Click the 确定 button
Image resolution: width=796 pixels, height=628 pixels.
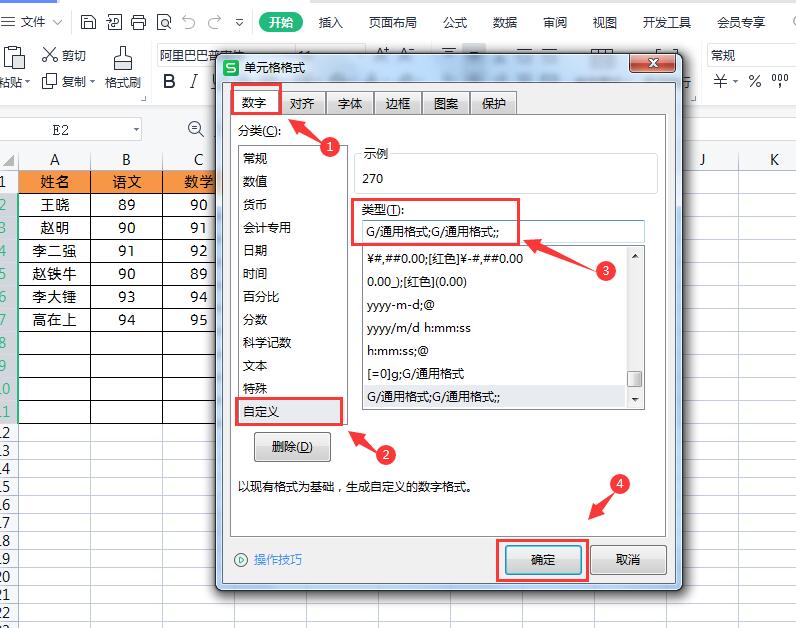click(543, 559)
